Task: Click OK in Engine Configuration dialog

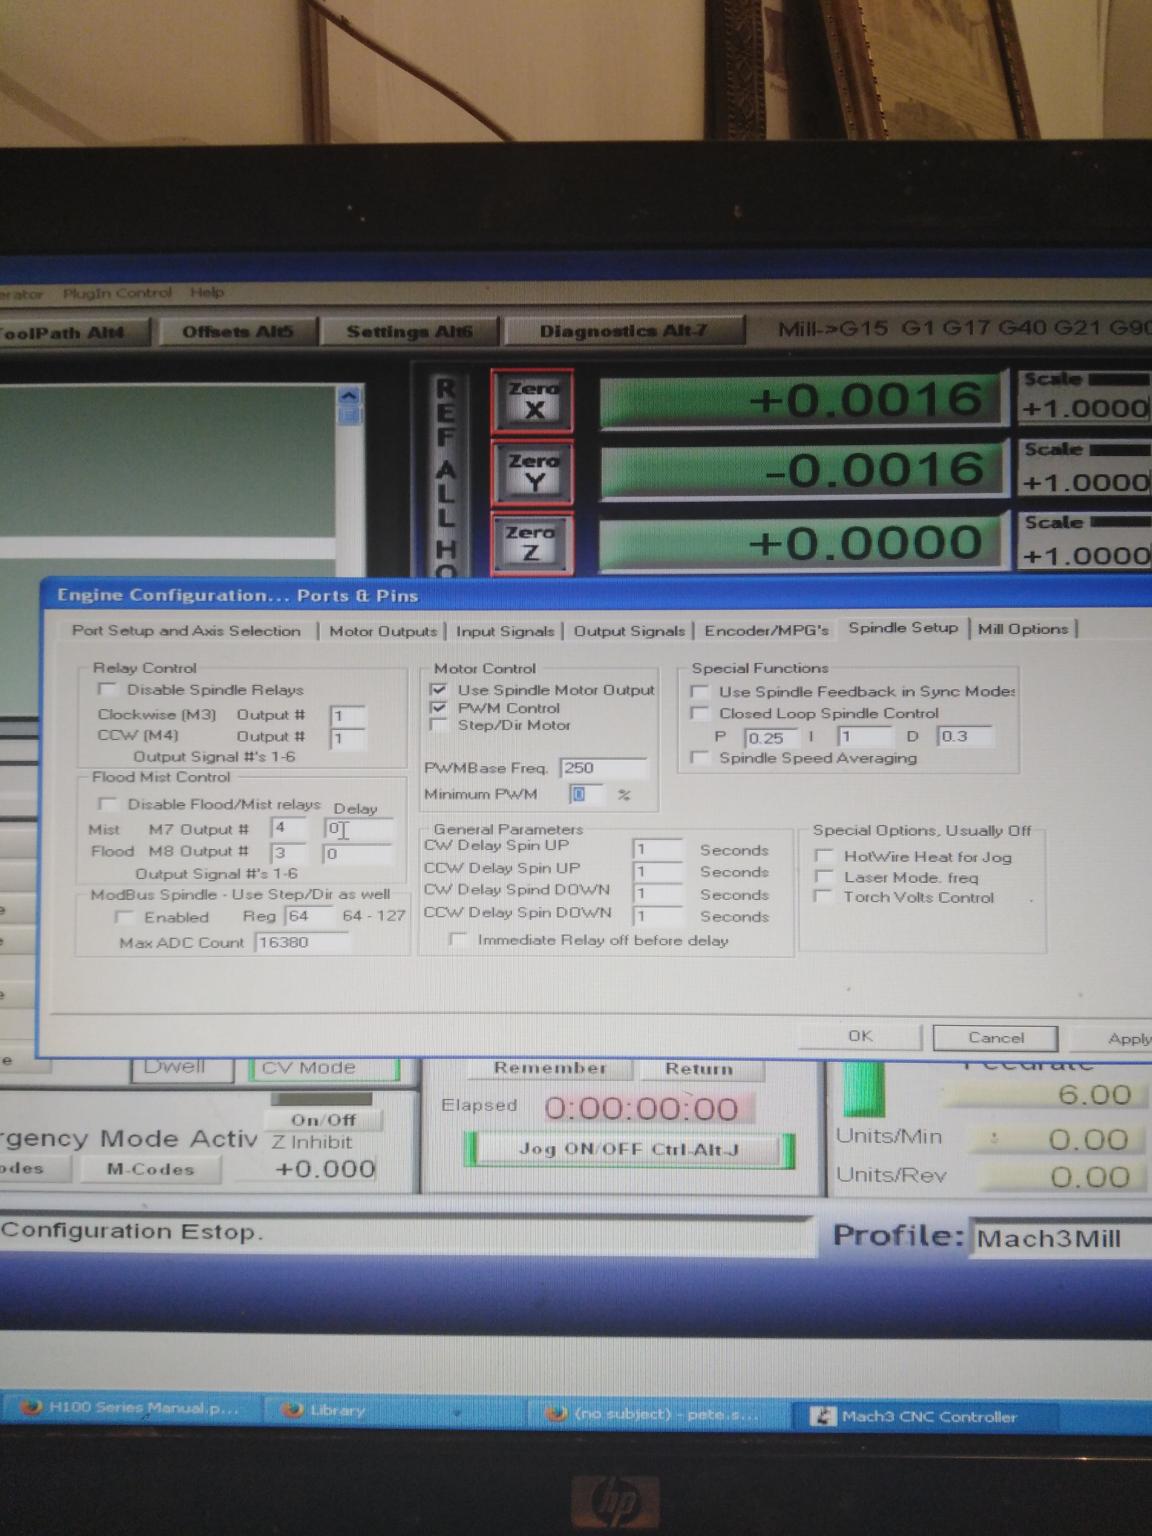Action: 860,1036
